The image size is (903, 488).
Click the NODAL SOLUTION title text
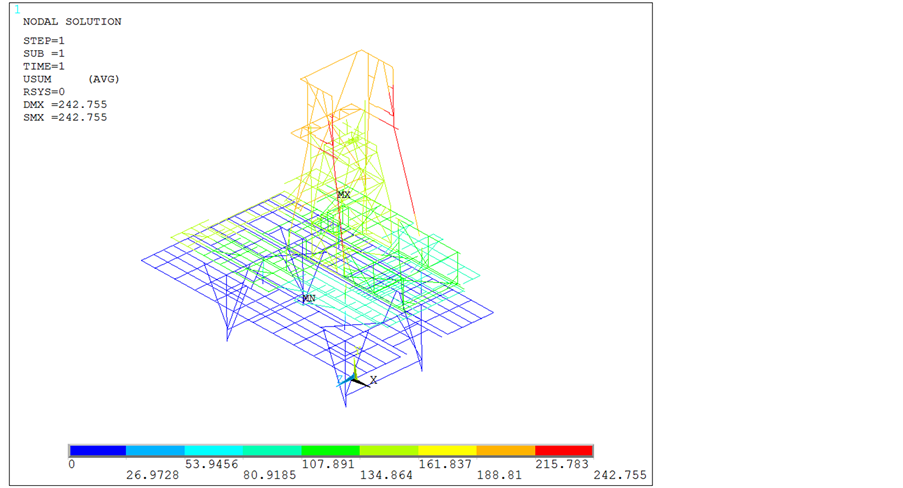72,22
